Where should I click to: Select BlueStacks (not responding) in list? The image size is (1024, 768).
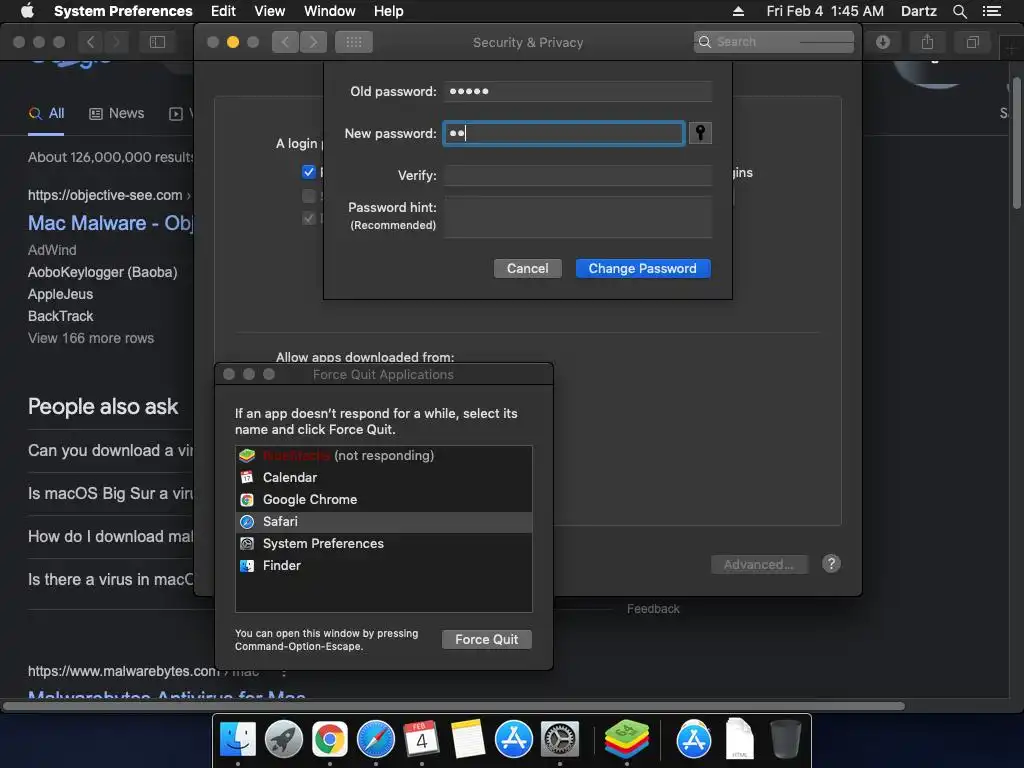pyautogui.click(x=384, y=455)
